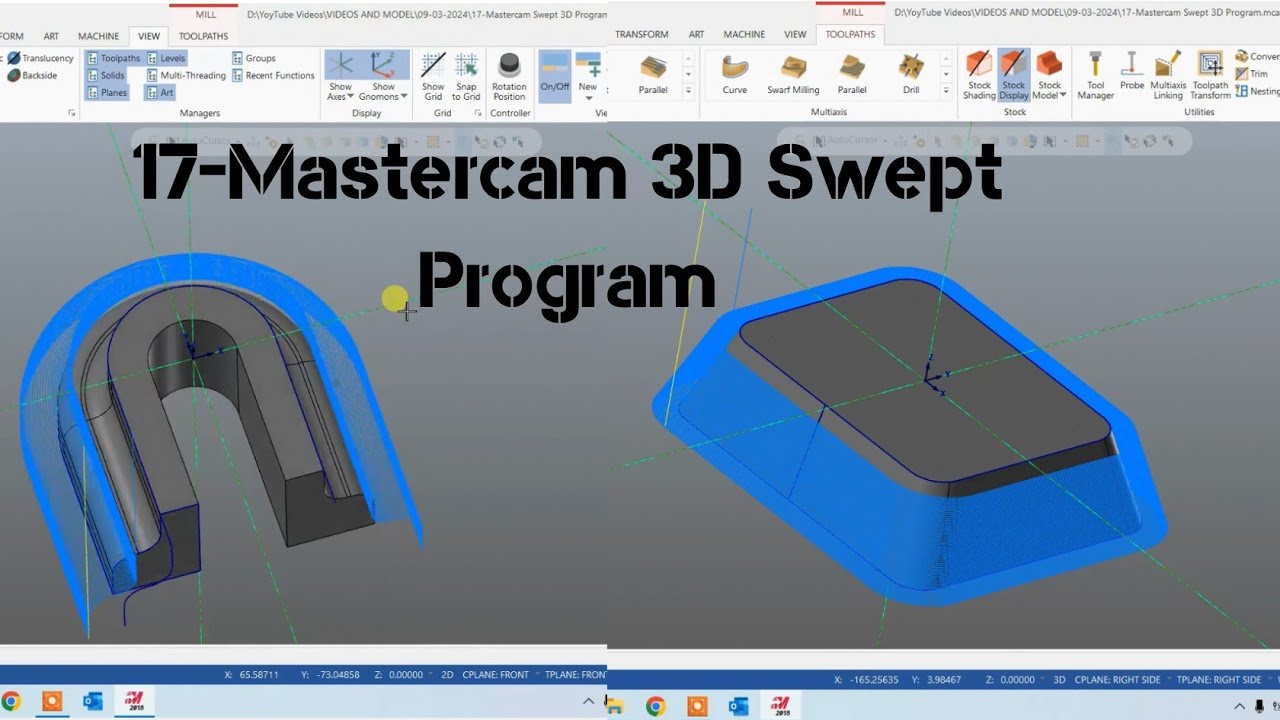The image size is (1280, 720).
Task: Toggle Translucency in the left window
Action: [x=40, y=58]
